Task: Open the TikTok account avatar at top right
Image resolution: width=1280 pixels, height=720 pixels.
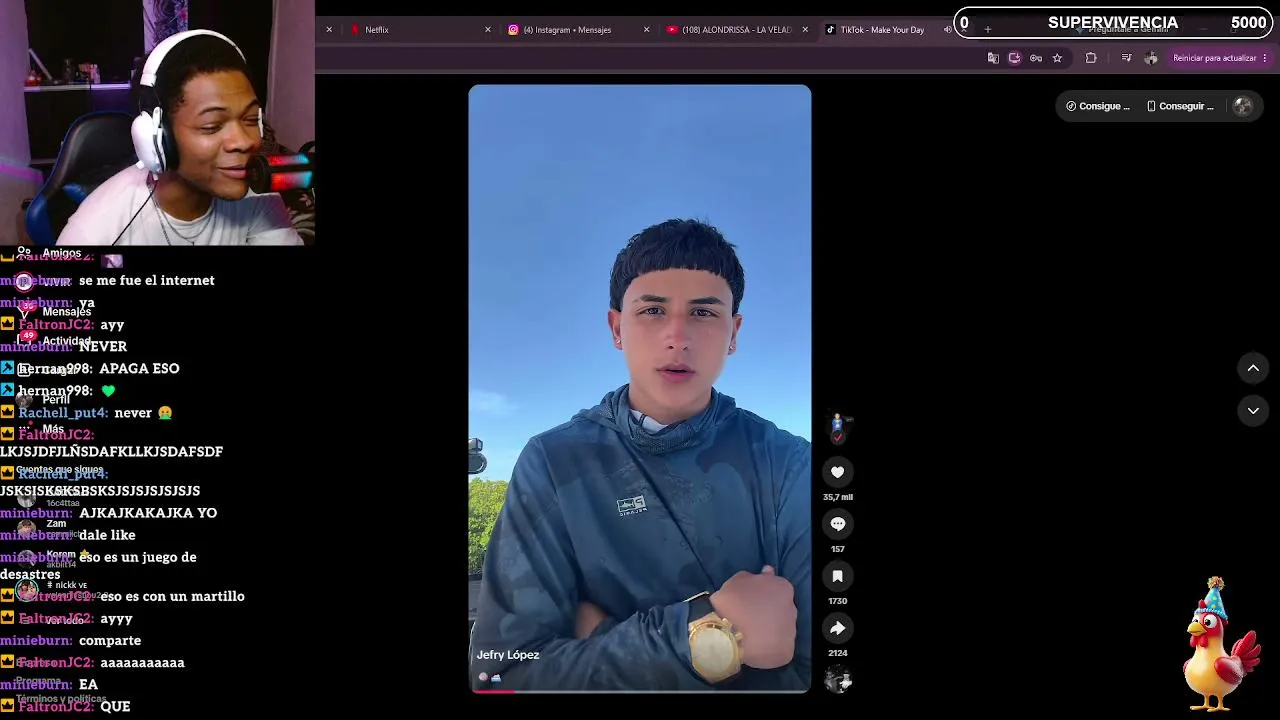Action: tap(1243, 106)
